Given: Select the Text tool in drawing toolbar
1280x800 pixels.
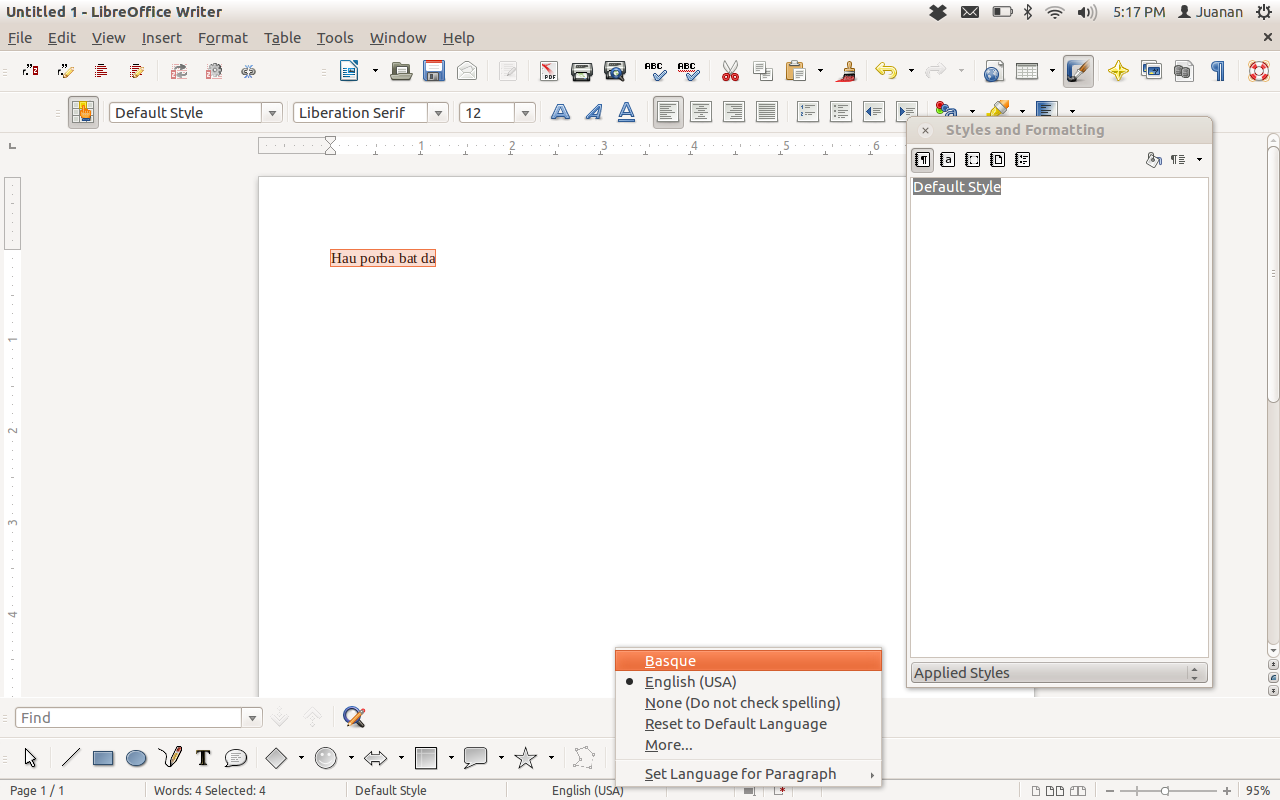Looking at the screenshot, I should point(203,758).
